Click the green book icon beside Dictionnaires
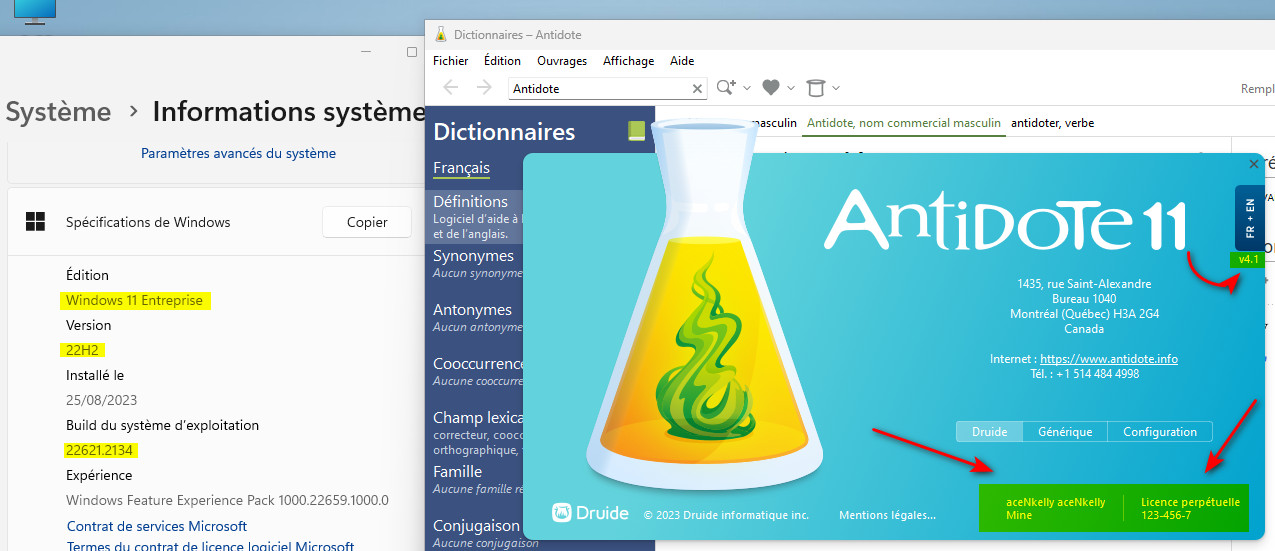This screenshot has width=1275, height=551. tap(636, 131)
